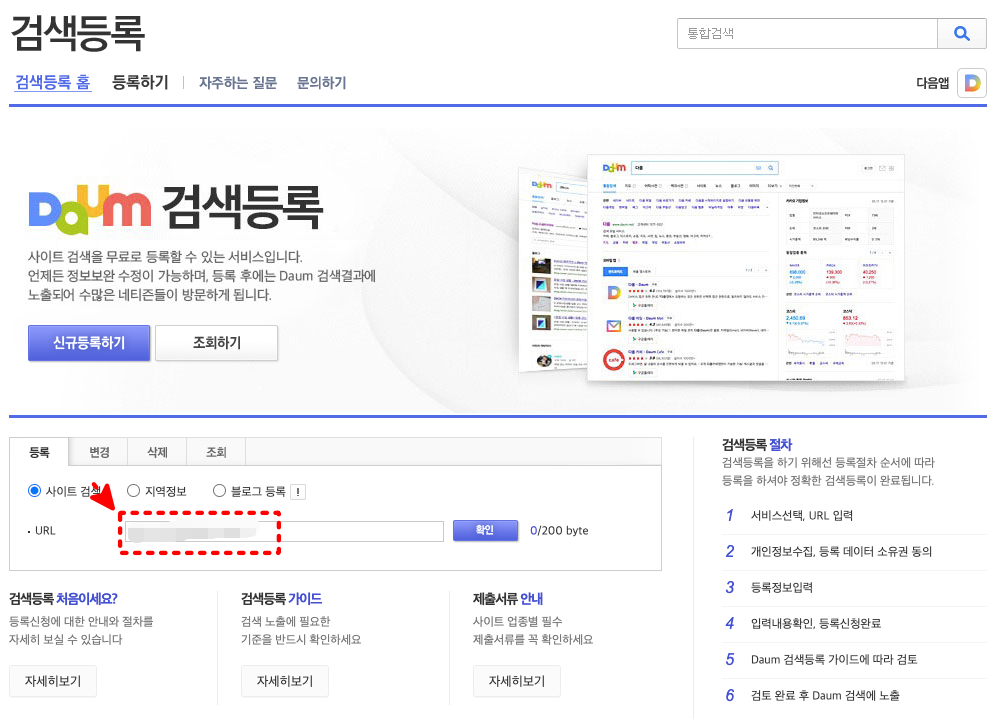Viewport: 995px width, 722px height.
Task: Click 조회하기 button
Action: (x=216, y=343)
